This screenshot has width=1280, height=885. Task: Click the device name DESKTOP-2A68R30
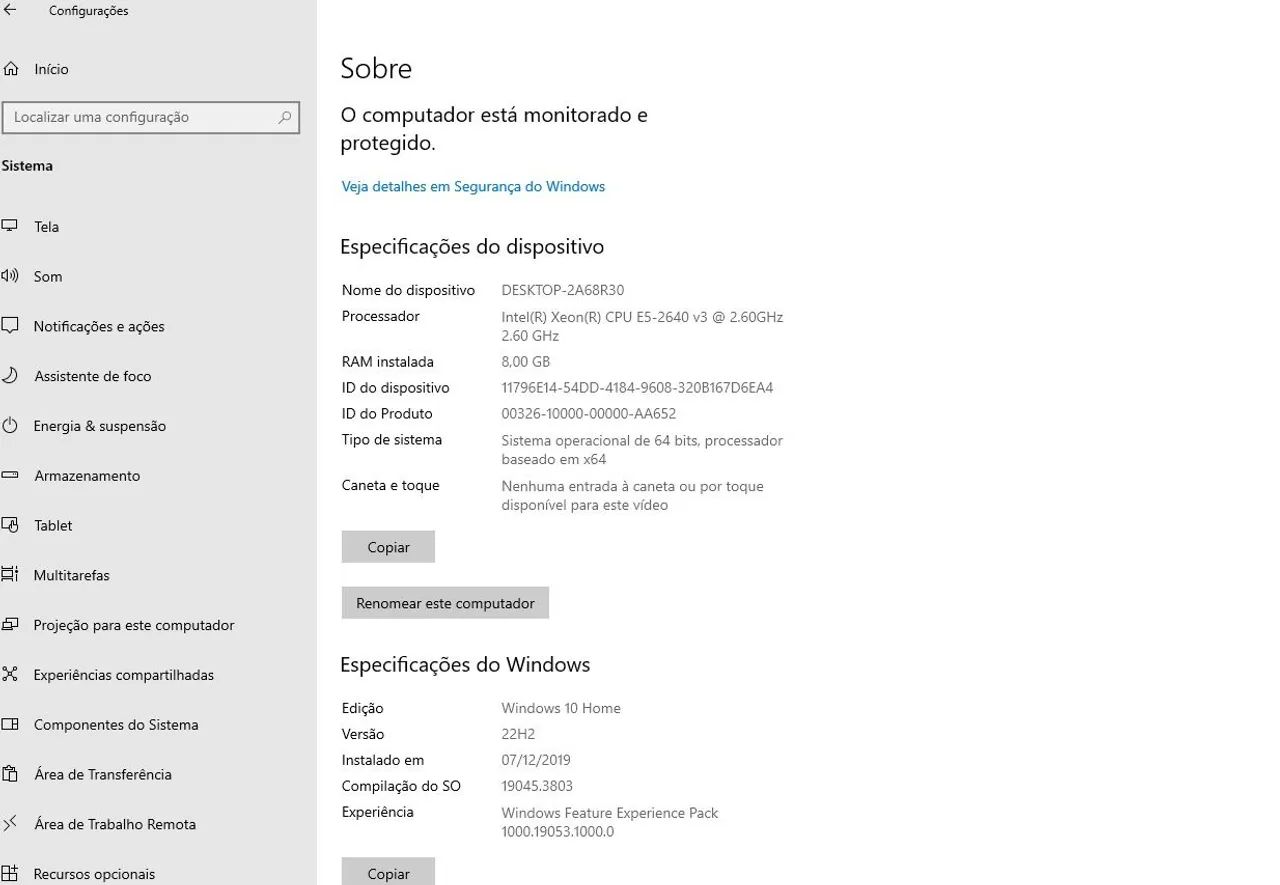pos(563,291)
